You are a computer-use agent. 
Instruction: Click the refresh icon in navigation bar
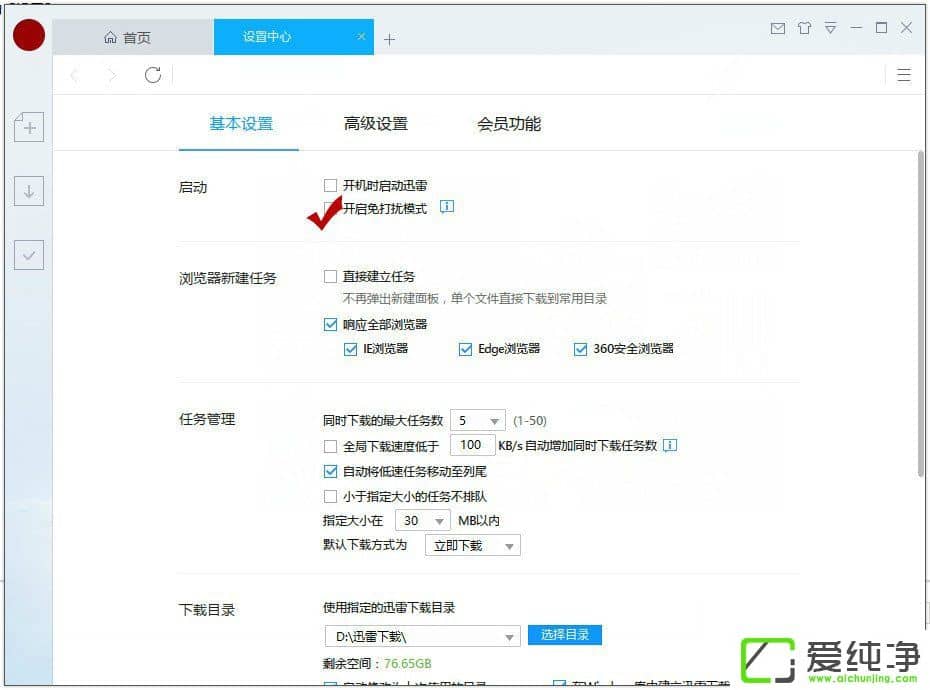(153, 75)
